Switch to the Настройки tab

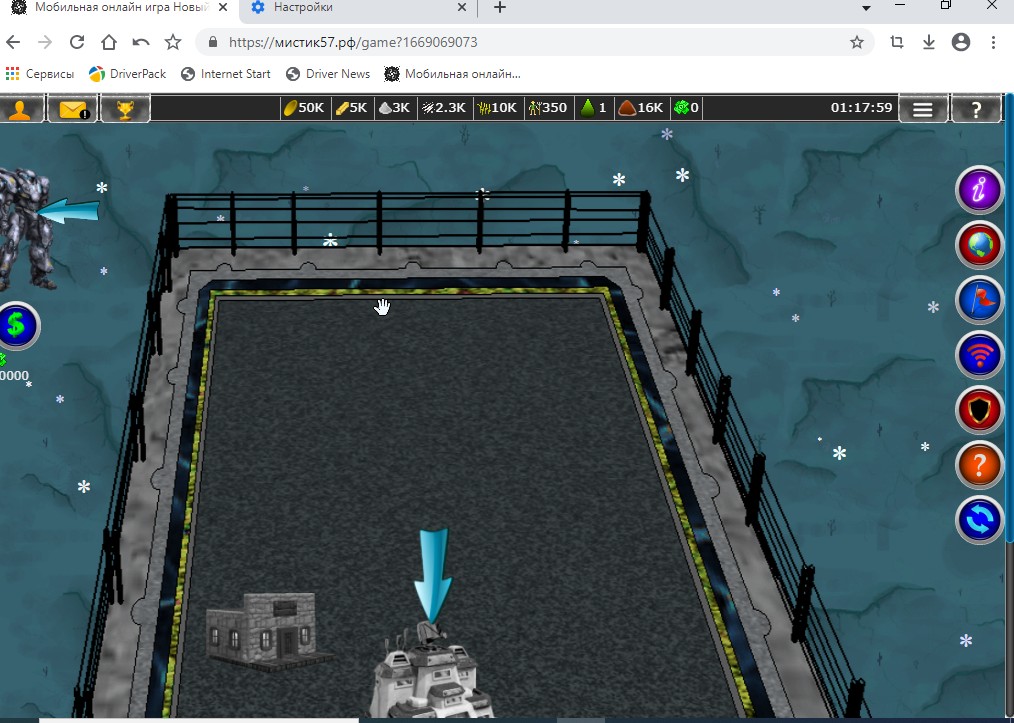click(355, 8)
